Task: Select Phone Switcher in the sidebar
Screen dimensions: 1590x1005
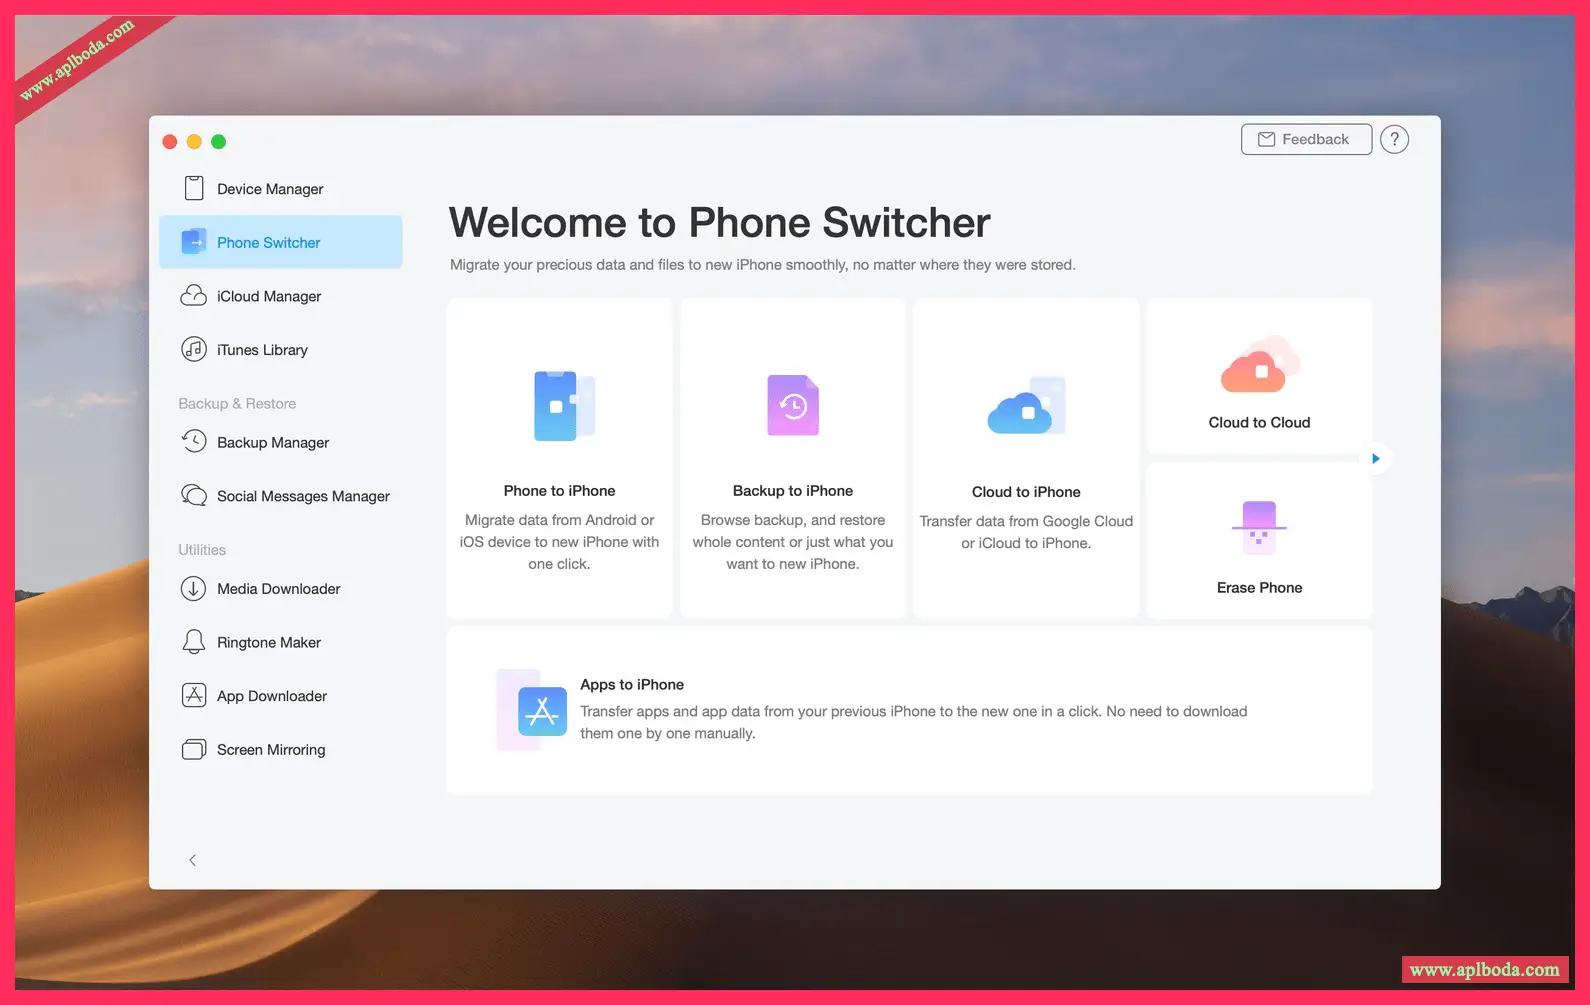Action: (x=281, y=242)
